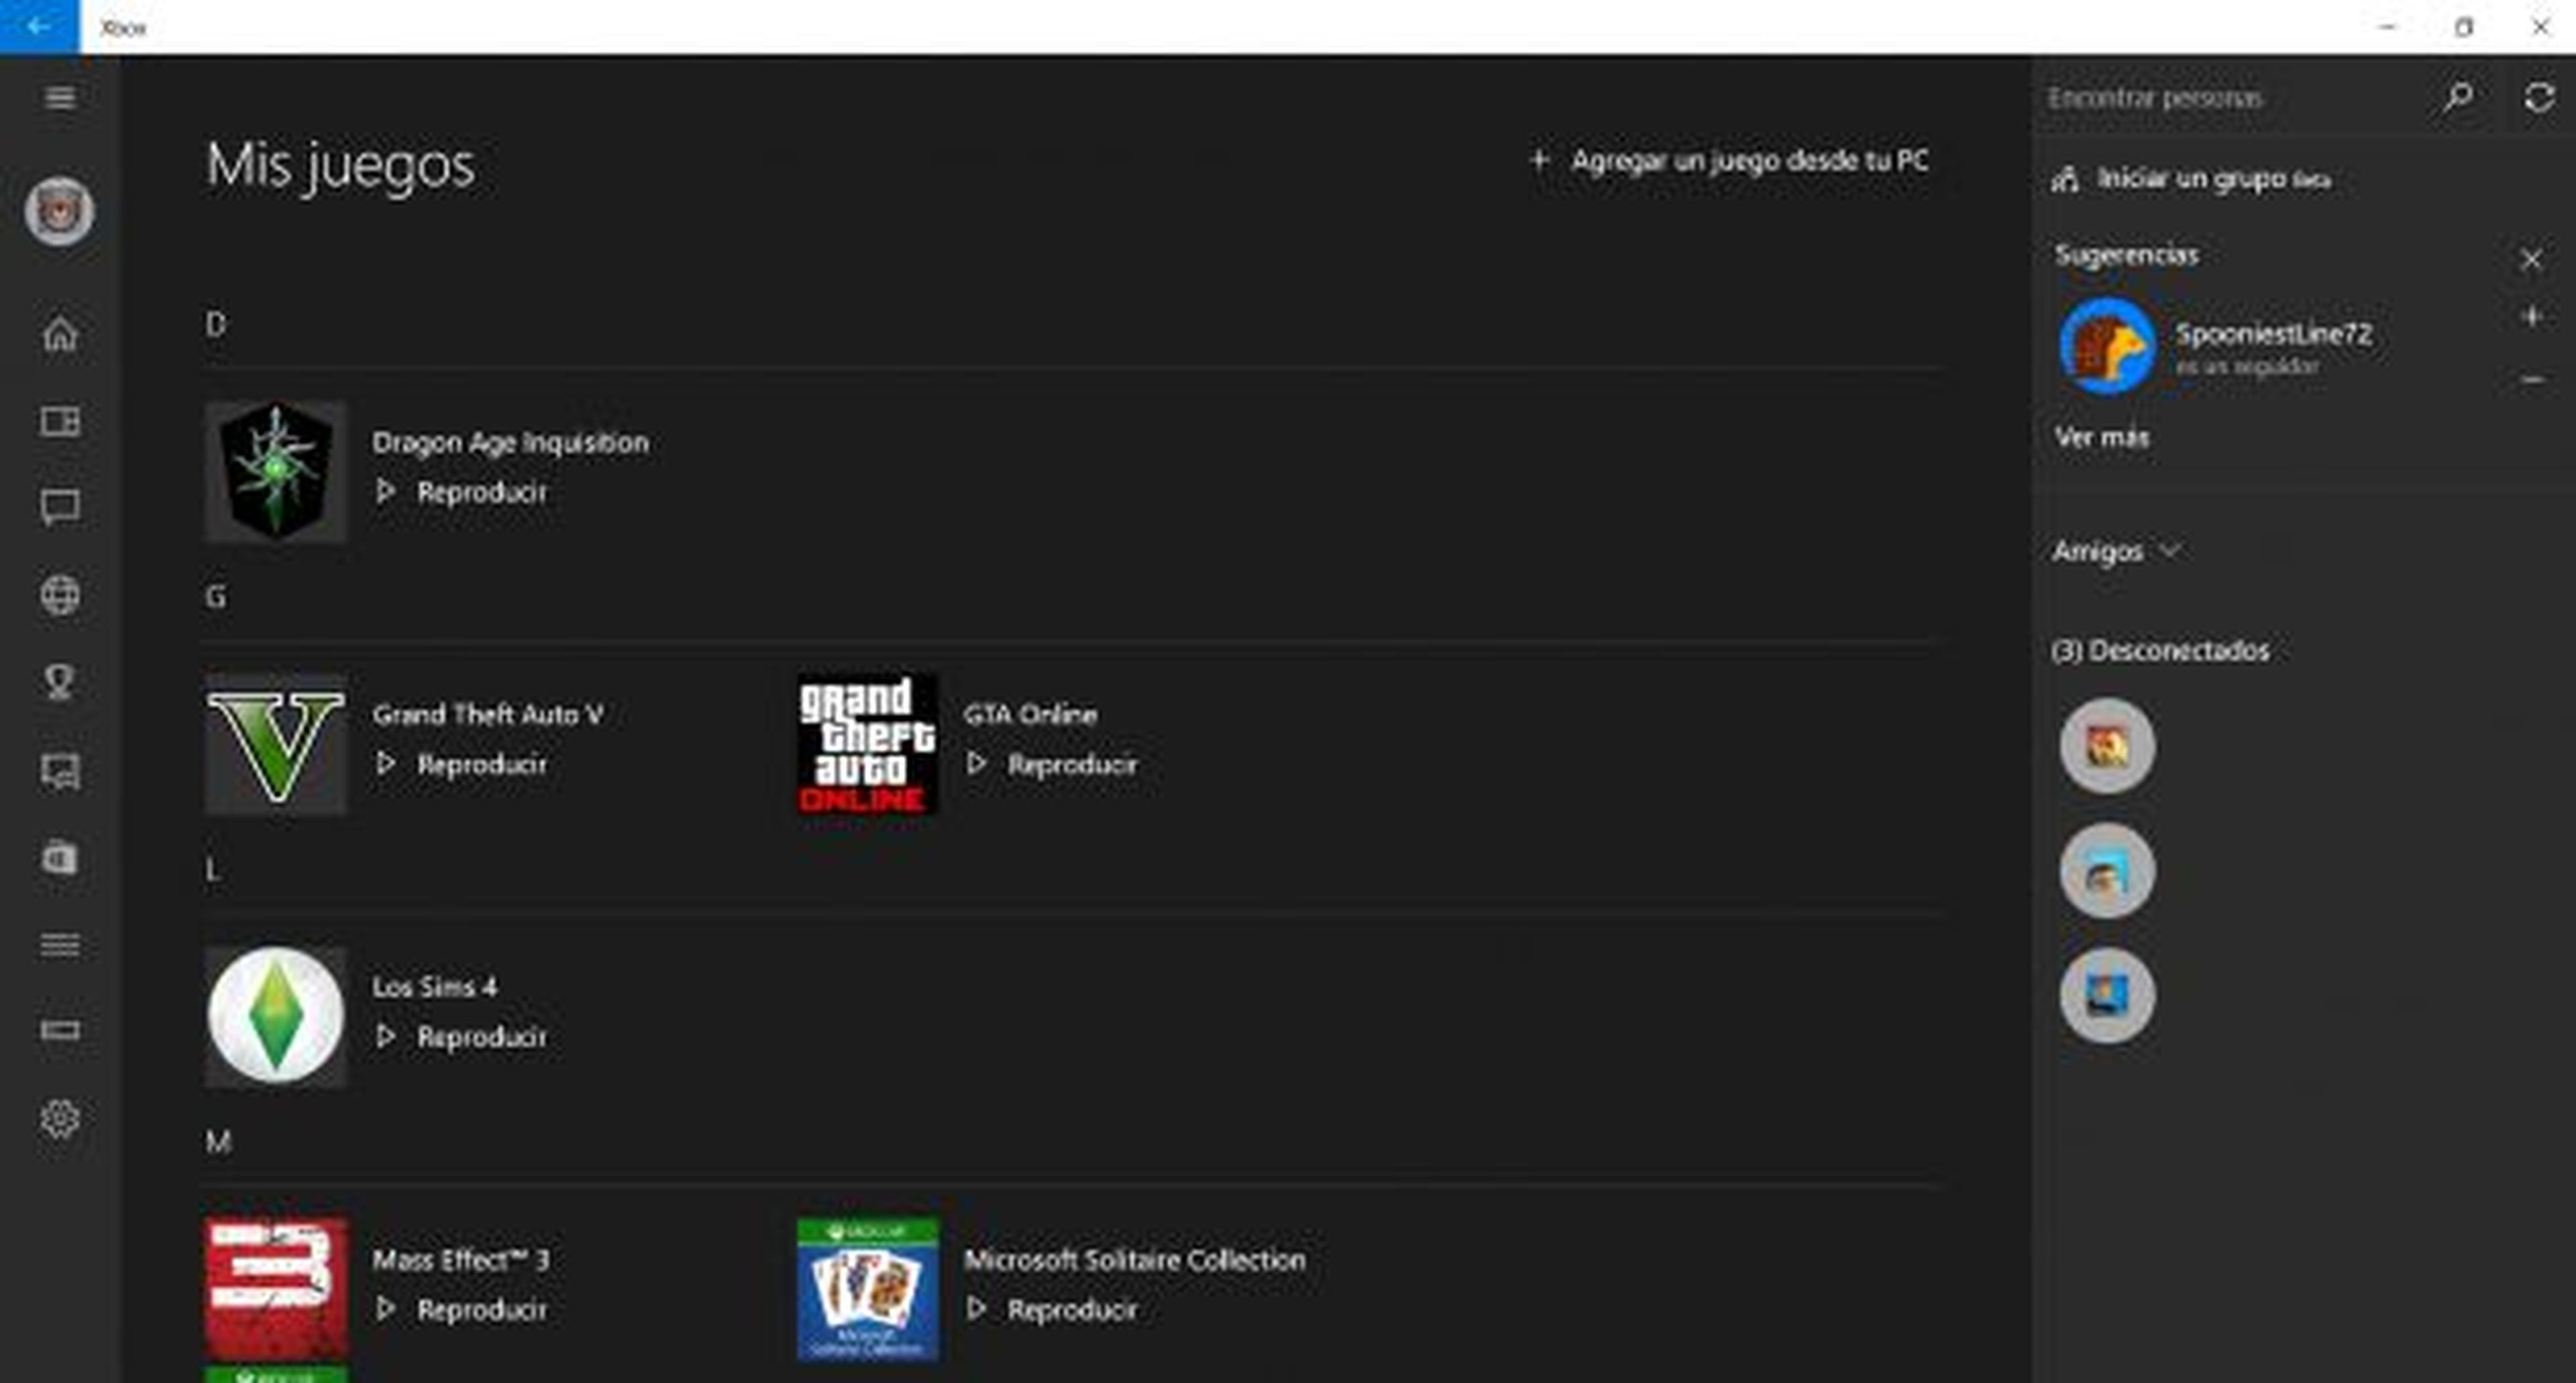
Task: Open second disconnected friend avatar
Action: tap(2107, 871)
